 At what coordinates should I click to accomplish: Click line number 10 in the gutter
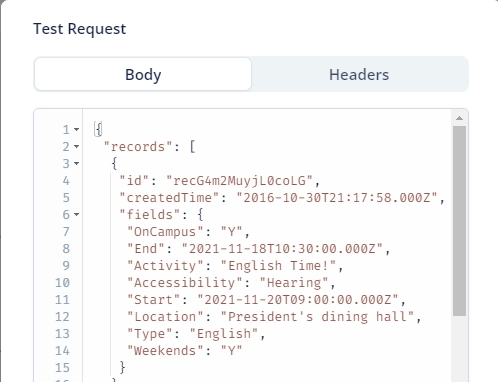[x=62, y=283]
